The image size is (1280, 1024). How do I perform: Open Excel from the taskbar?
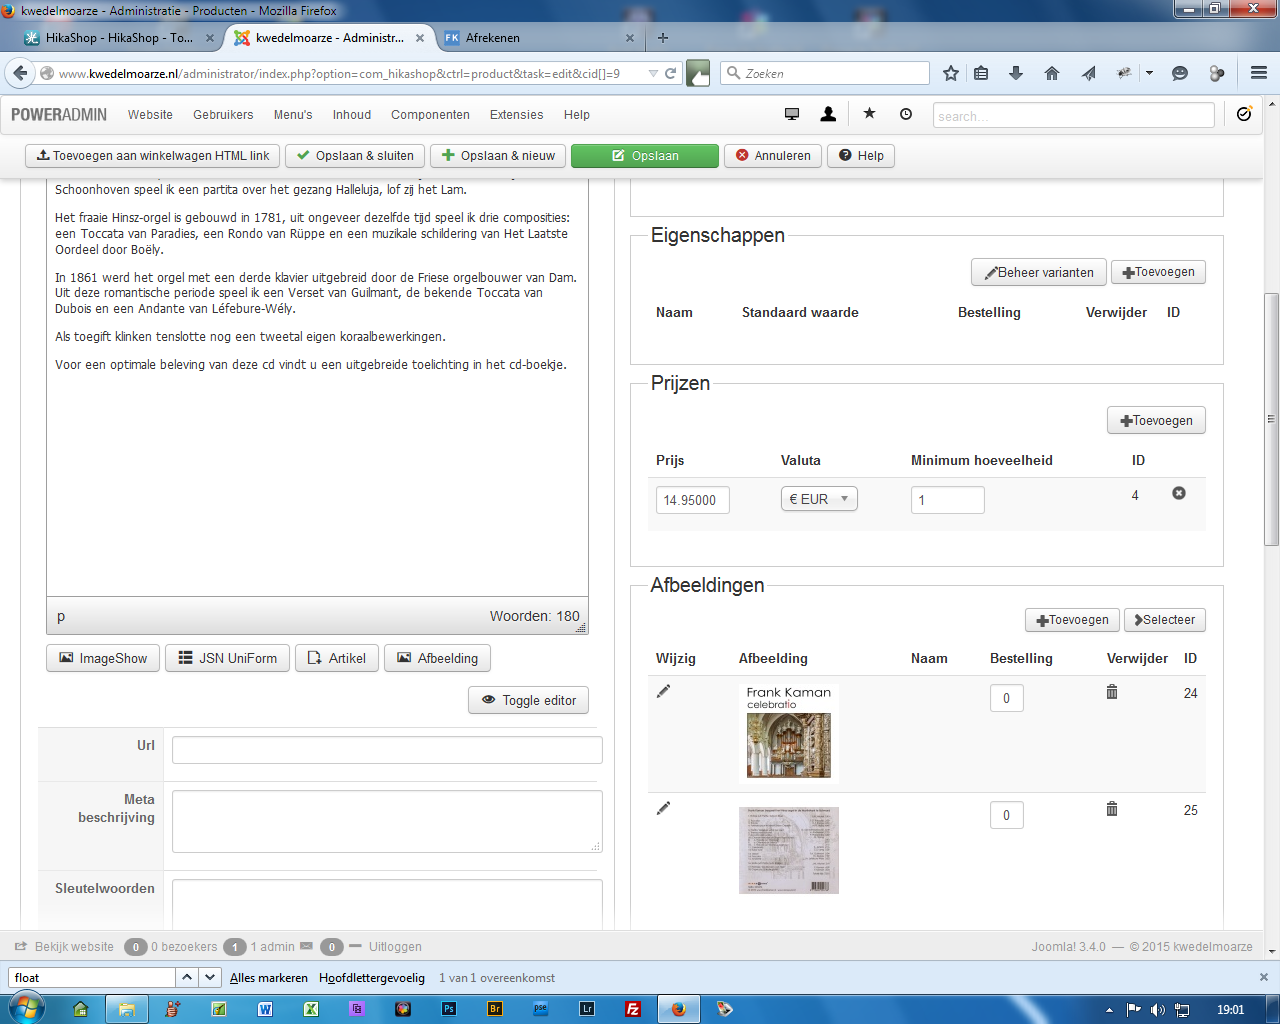[x=311, y=1009]
